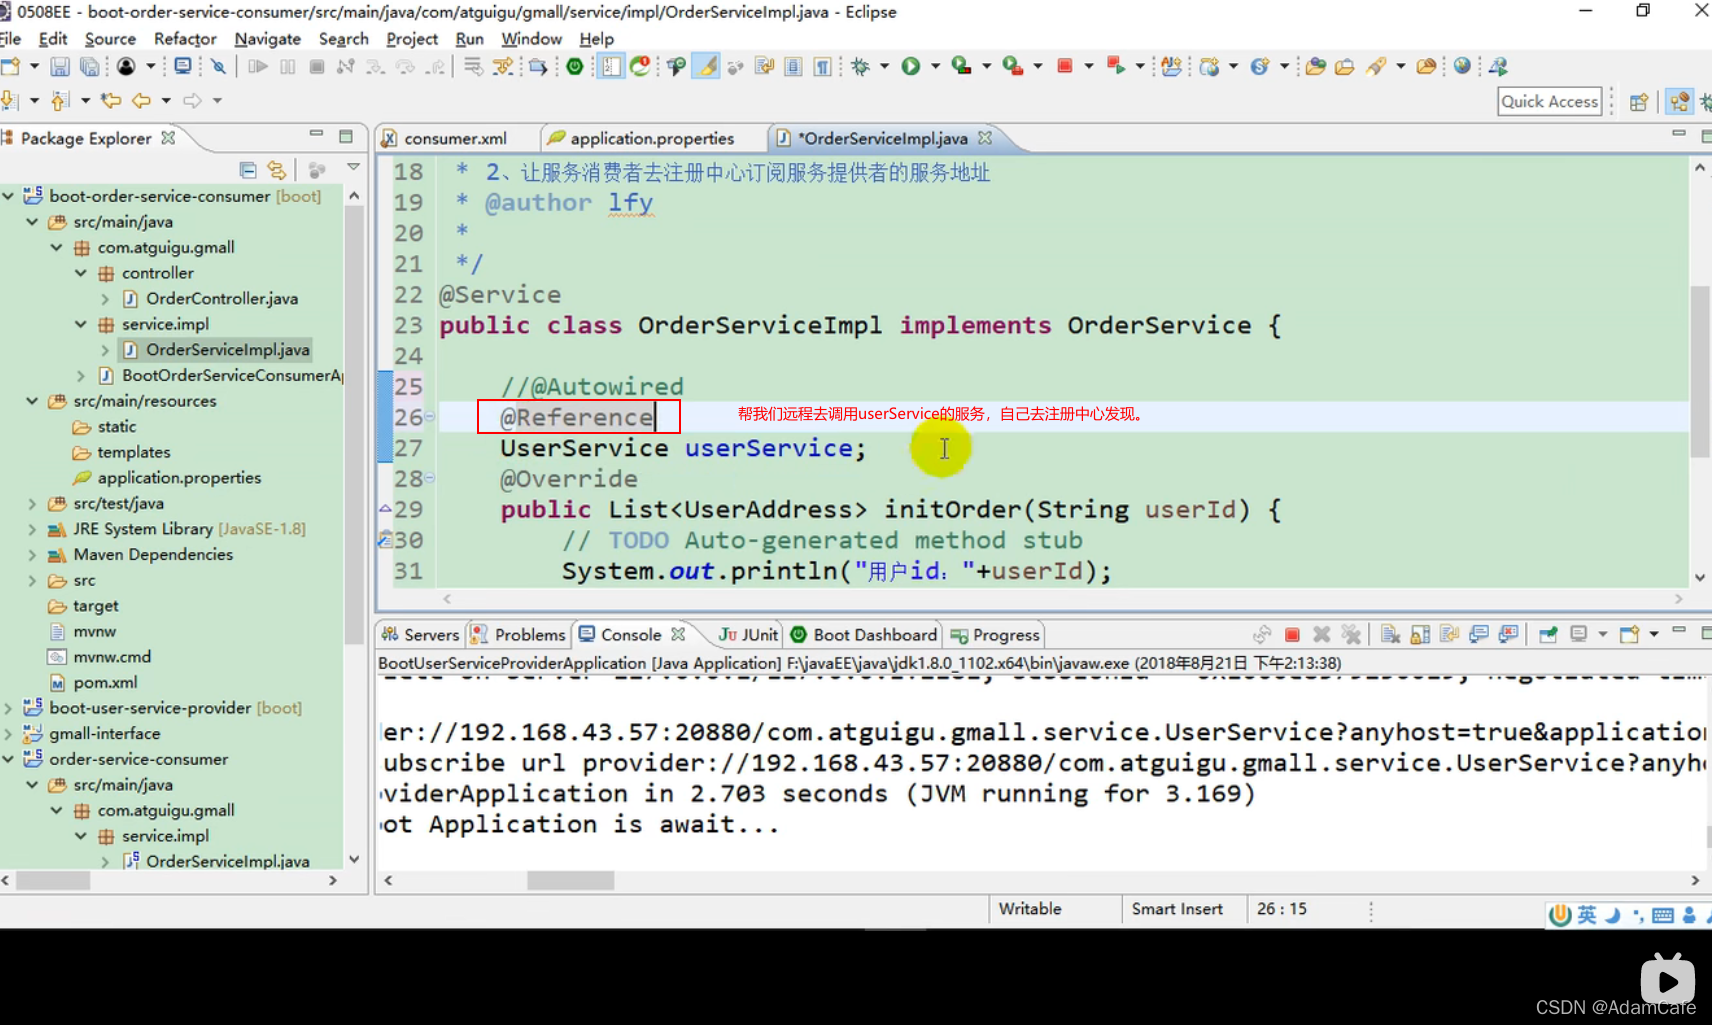Open the Debug button dropdown arrow

point(884,67)
